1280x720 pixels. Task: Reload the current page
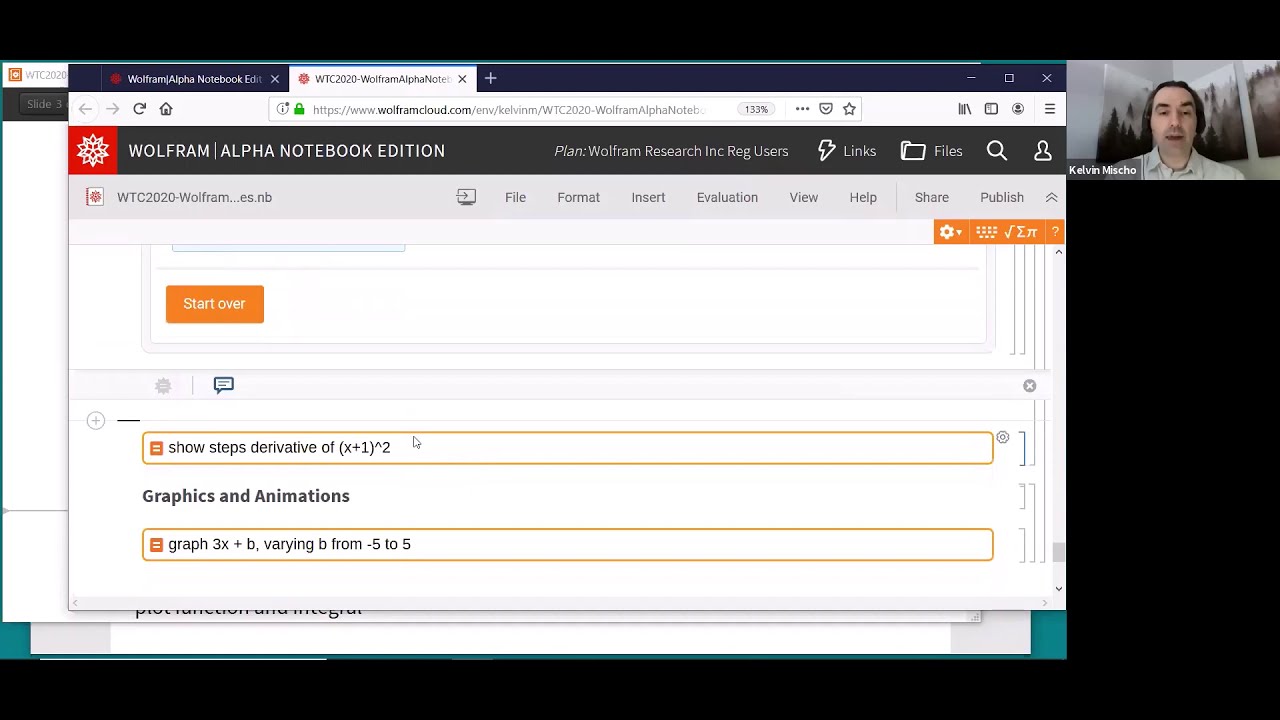[x=139, y=109]
